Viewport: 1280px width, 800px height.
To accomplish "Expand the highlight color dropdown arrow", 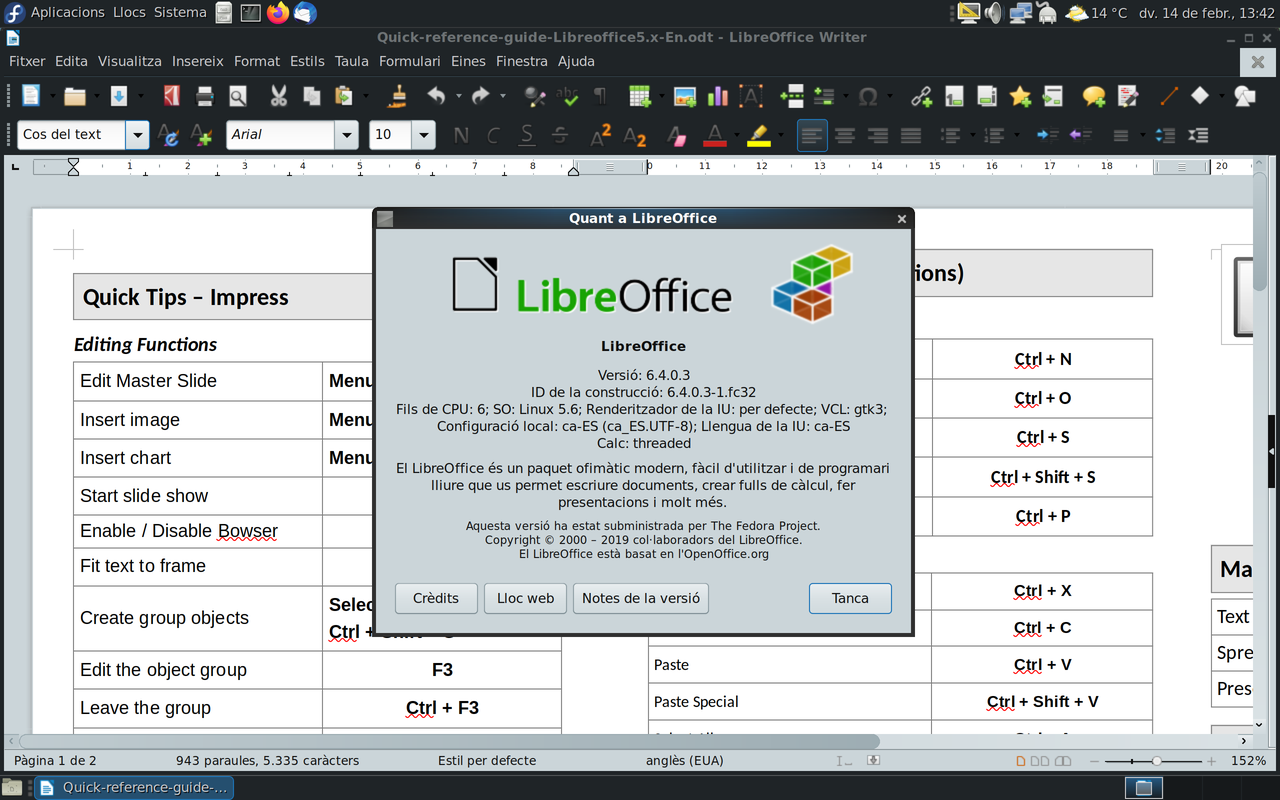I will 780,135.
